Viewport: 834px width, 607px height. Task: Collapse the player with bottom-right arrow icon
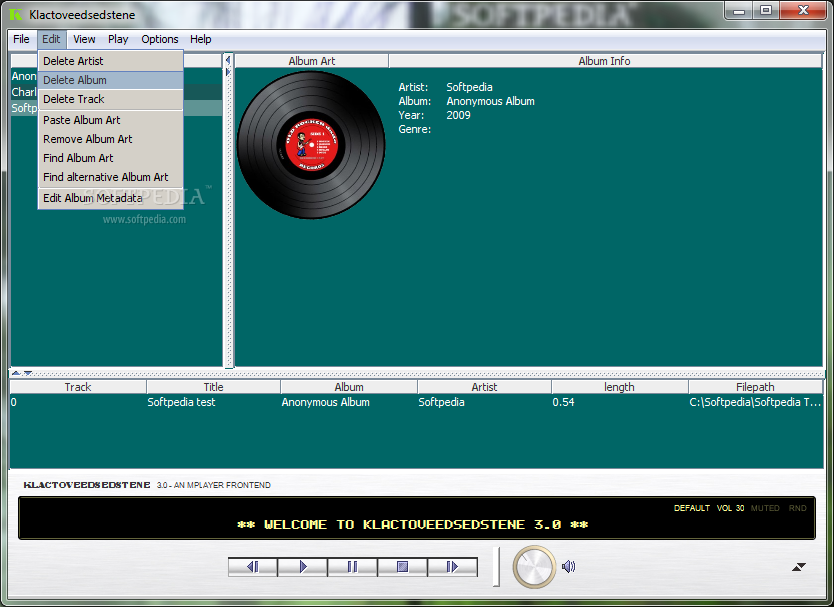coord(799,567)
